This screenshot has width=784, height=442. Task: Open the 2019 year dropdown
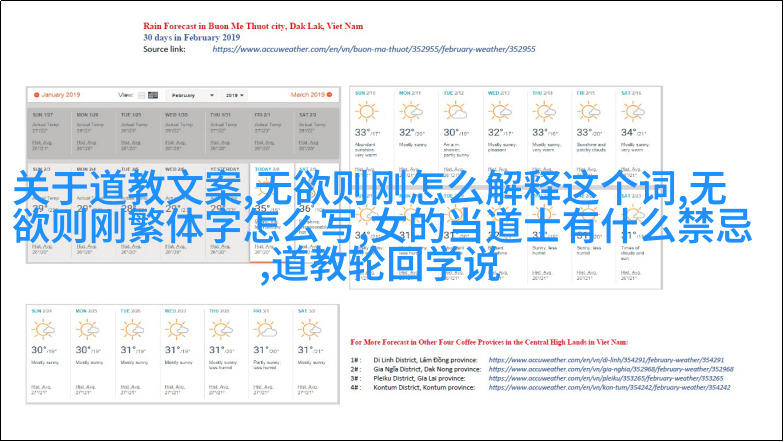tap(233, 95)
